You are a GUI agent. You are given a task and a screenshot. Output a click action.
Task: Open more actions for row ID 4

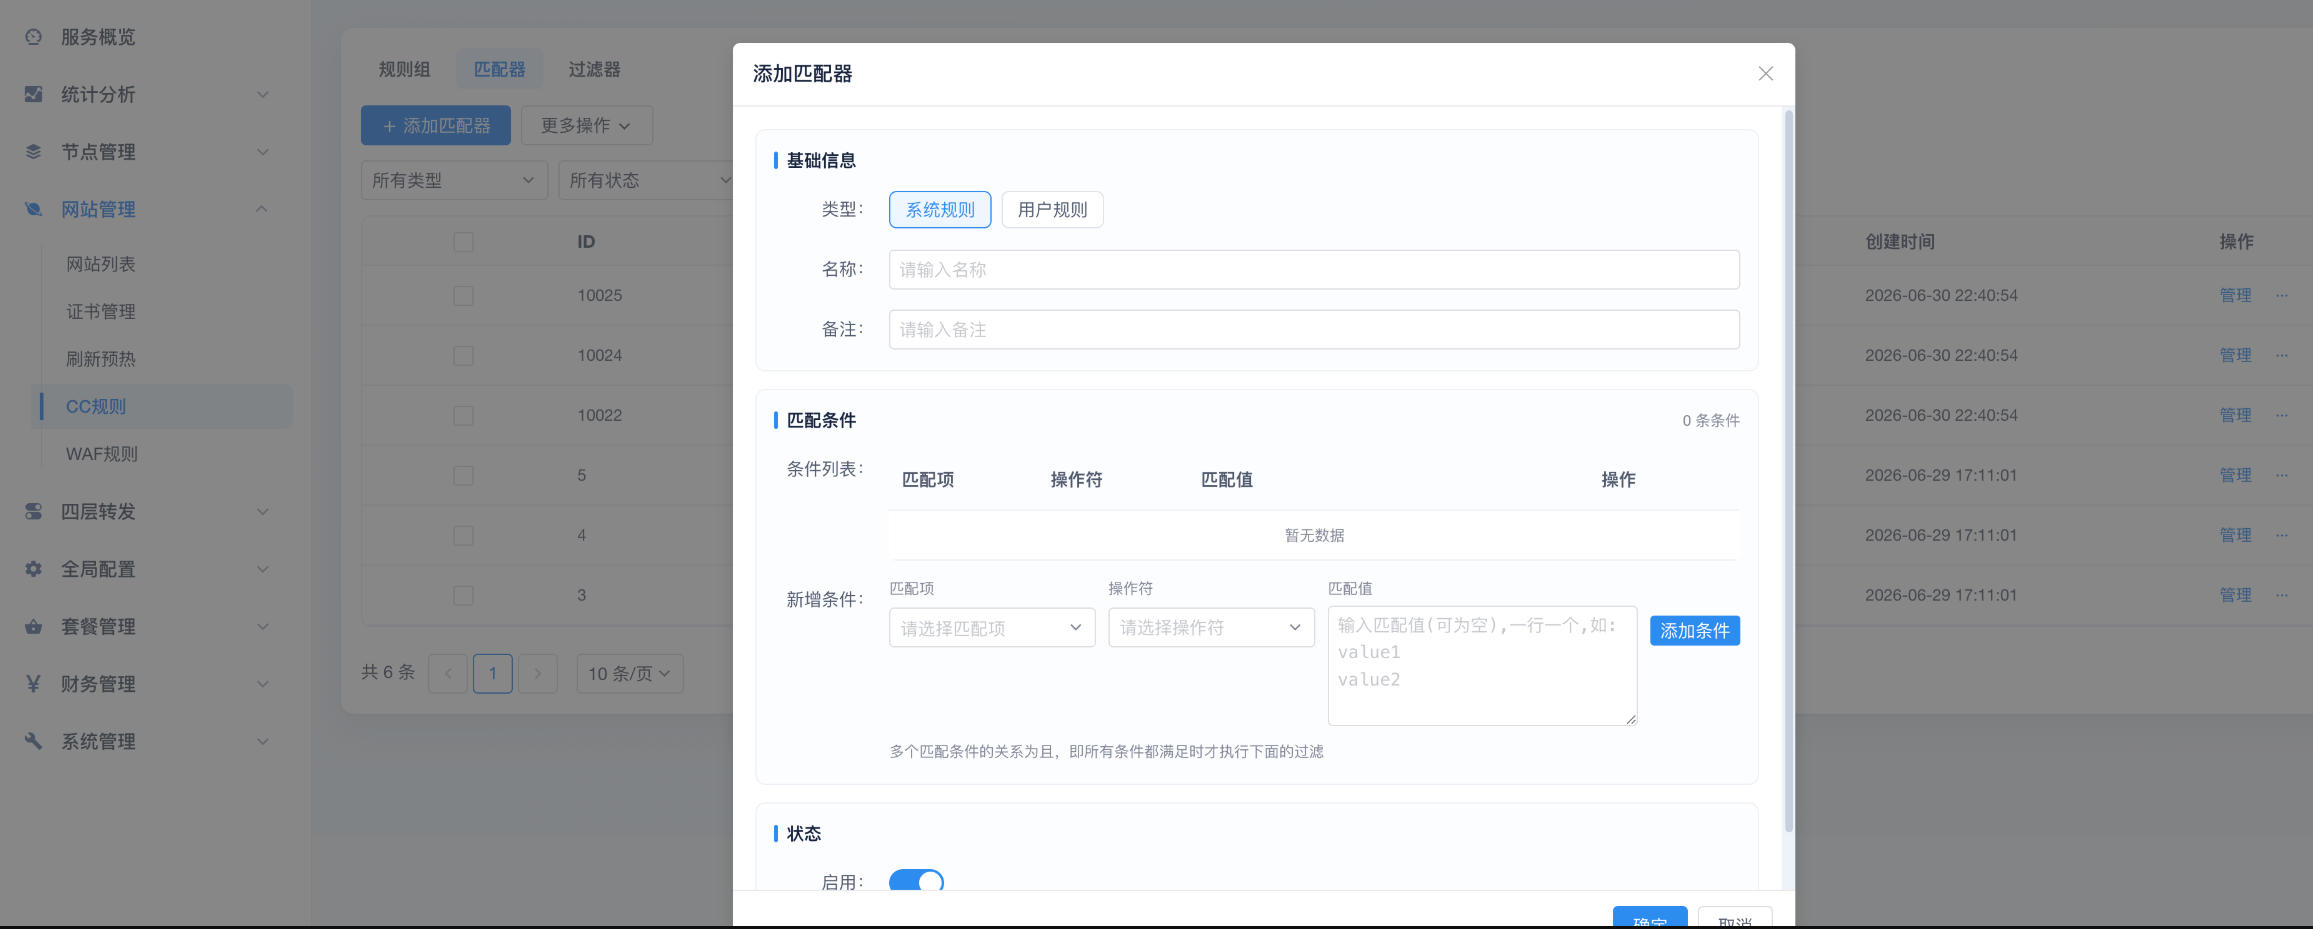pos(2281,535)
